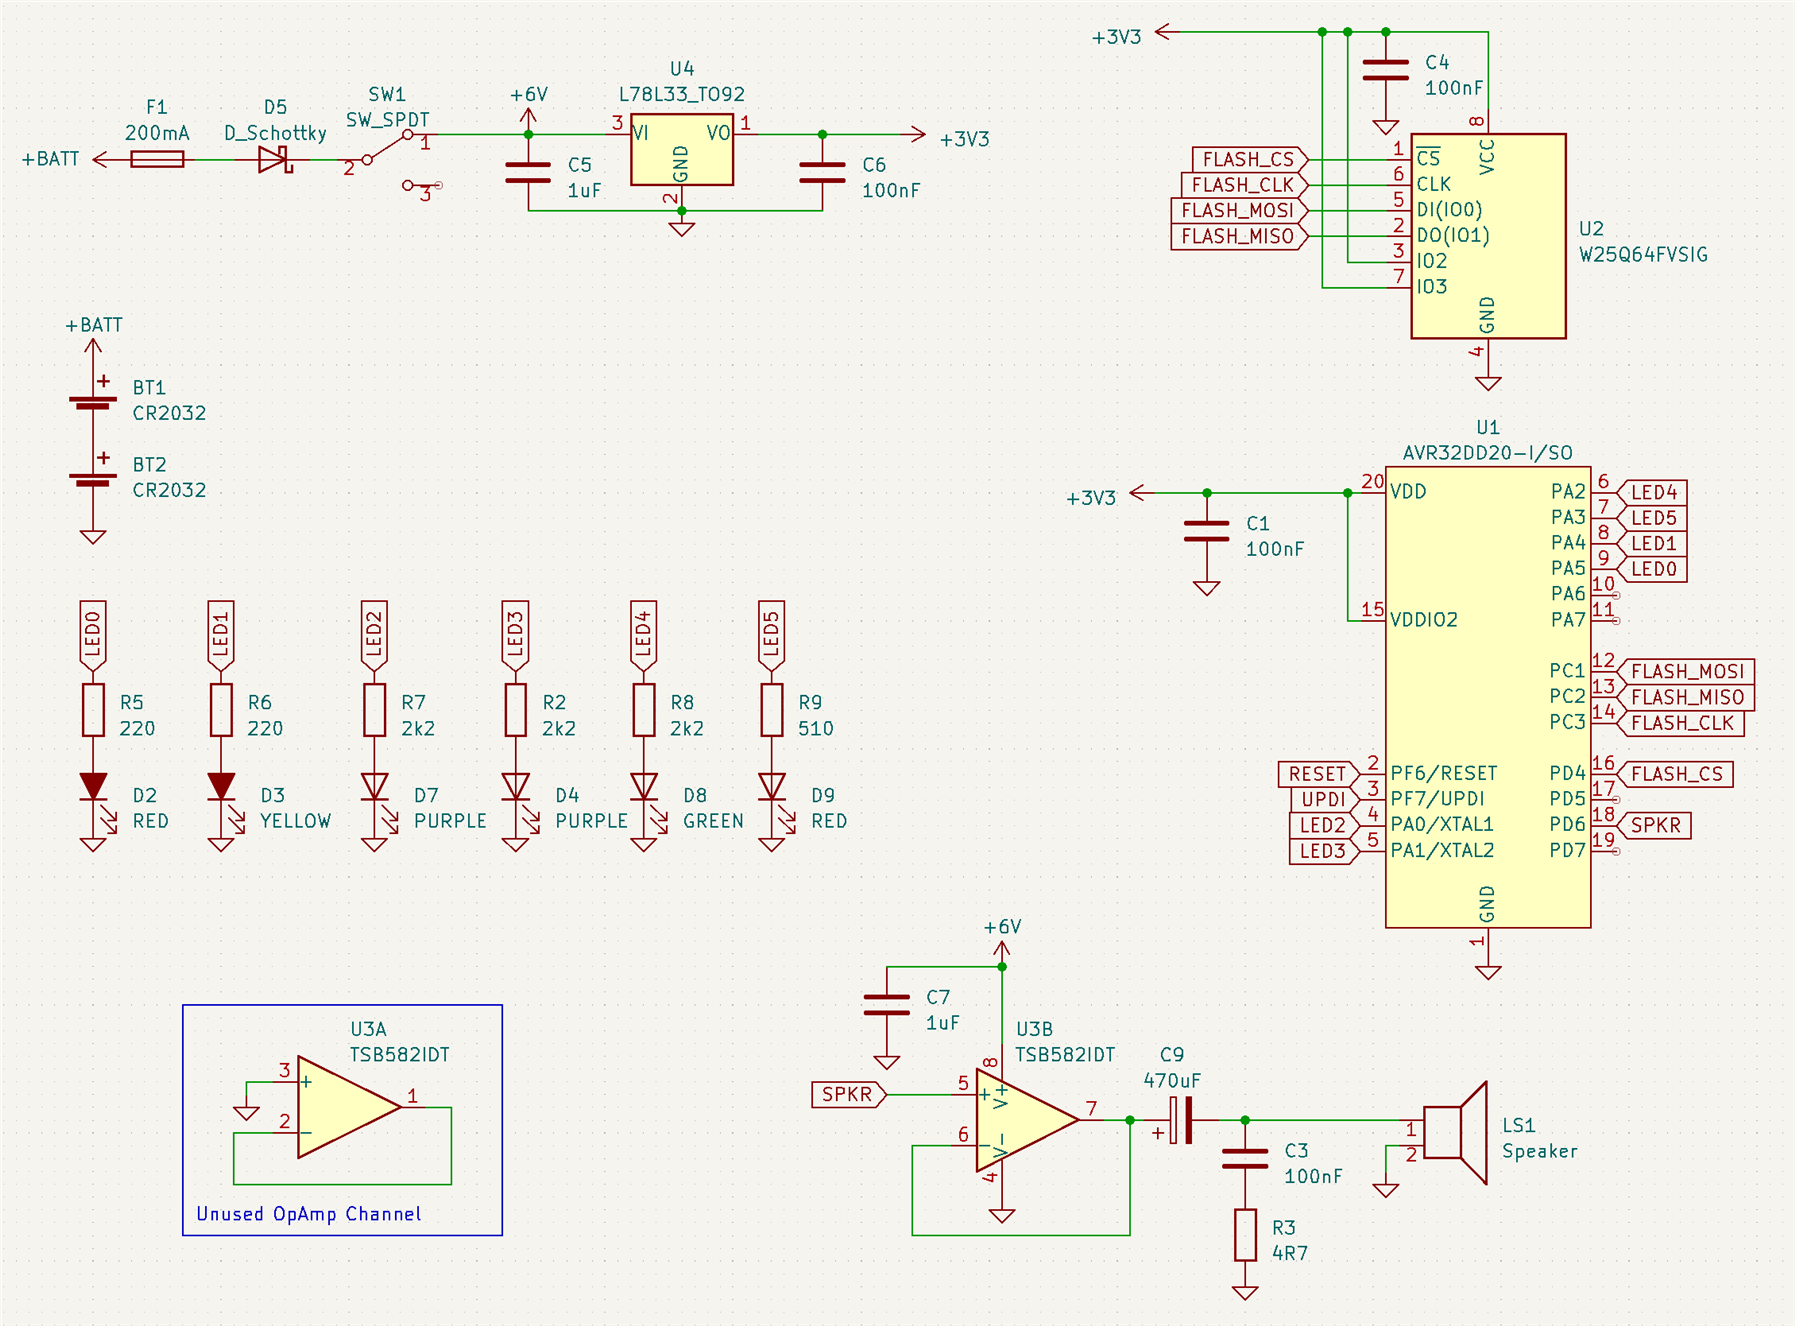Click the FLASH_CS label at U1 PD4
This screenshot has width=1795, height=1326.
1675,774
